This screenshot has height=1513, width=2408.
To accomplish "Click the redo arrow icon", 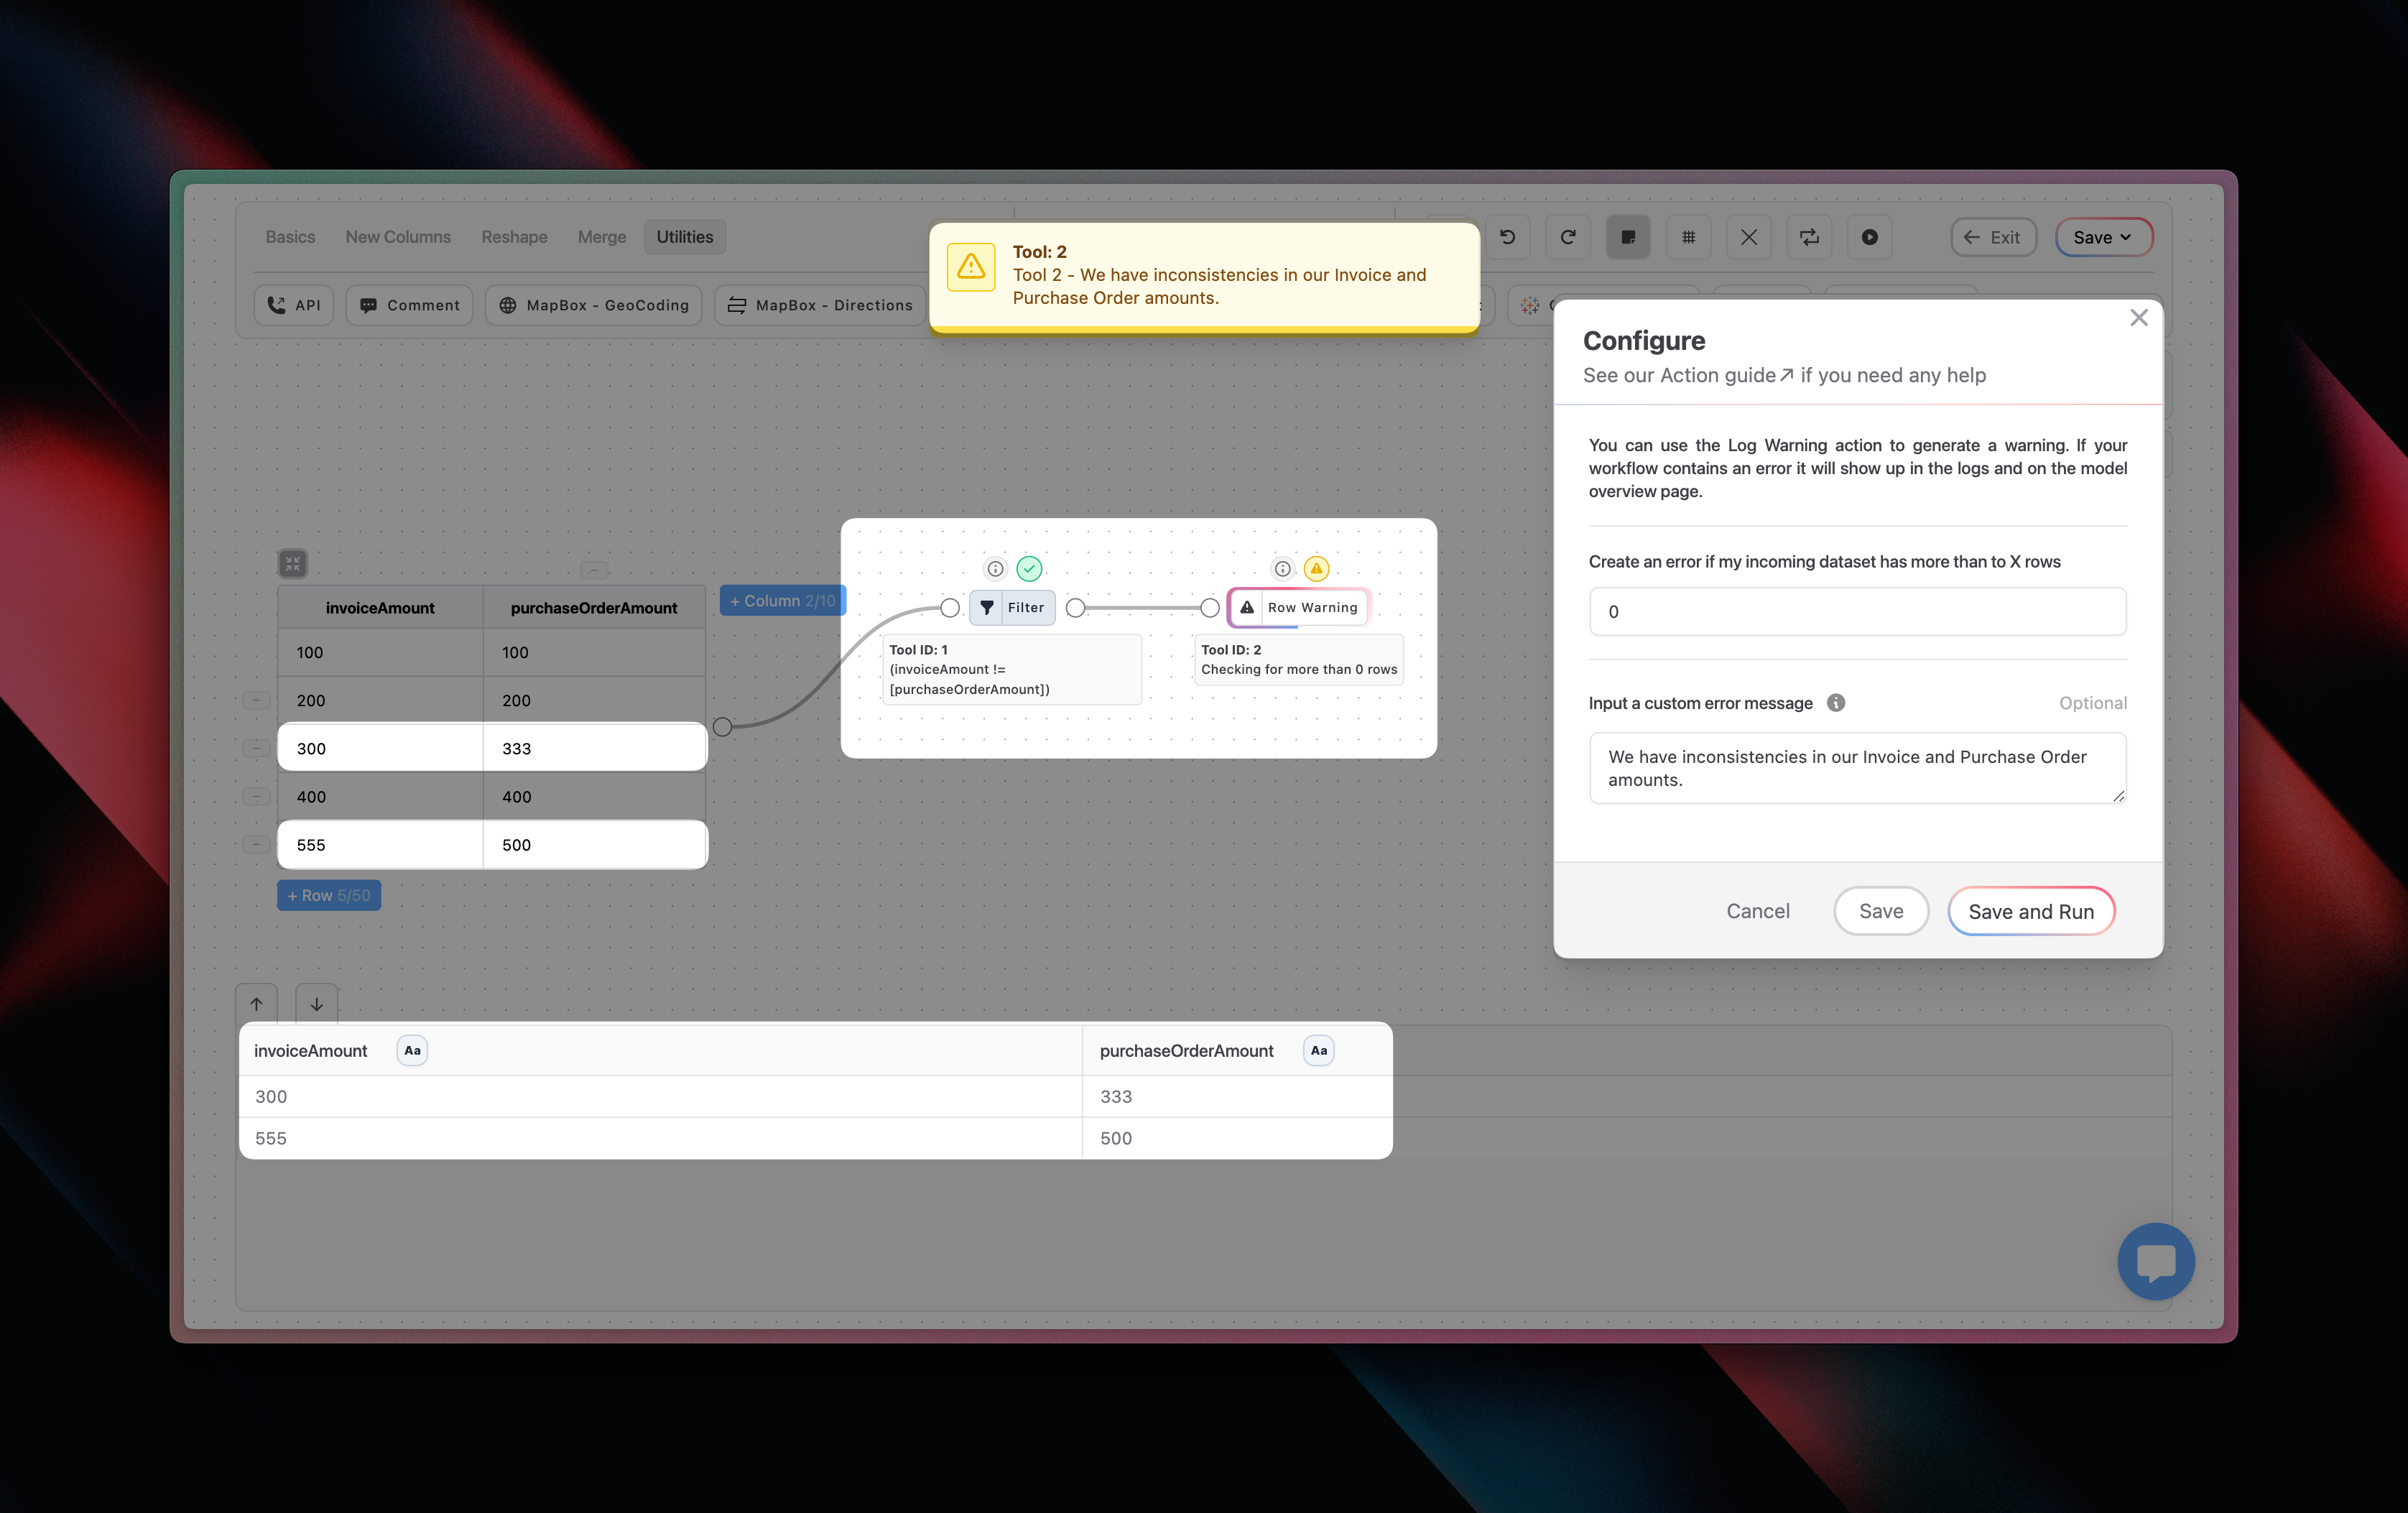I will (x=1567, y=237).
